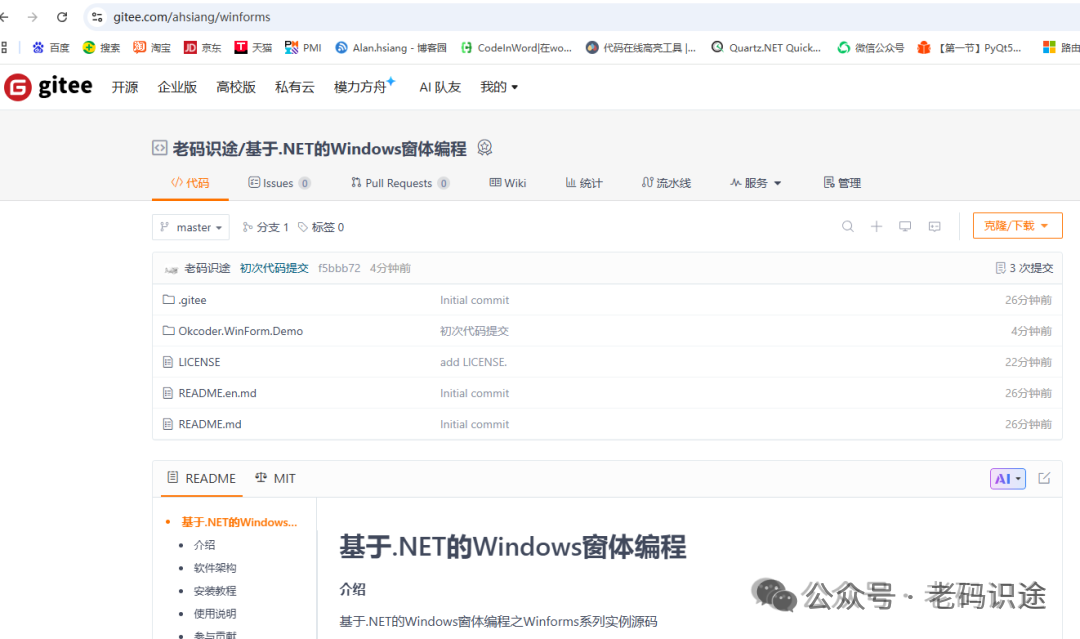Open the .gitee folder
This screenshot has height=639, width=1080.
tap(192, 300)
